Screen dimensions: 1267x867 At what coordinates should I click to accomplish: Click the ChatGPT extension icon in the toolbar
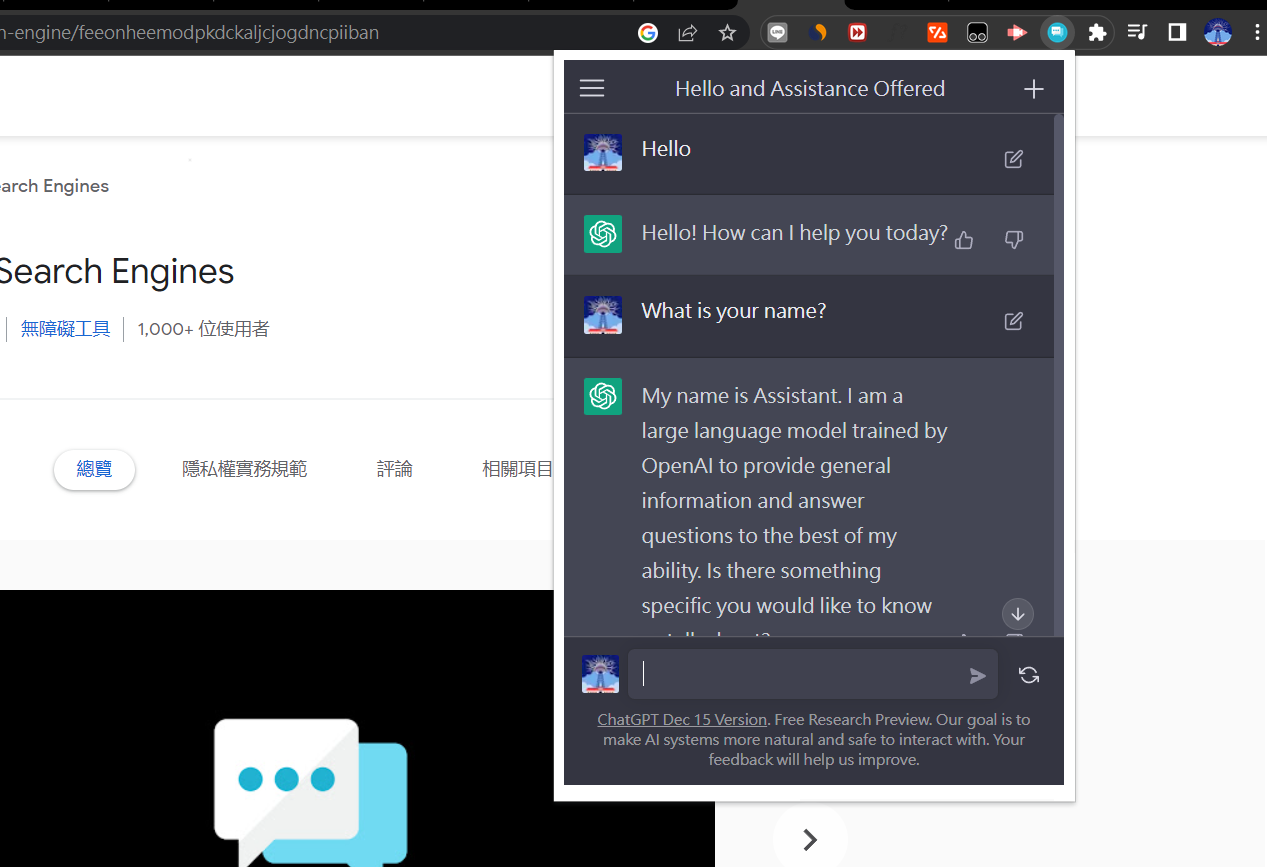1057,32
